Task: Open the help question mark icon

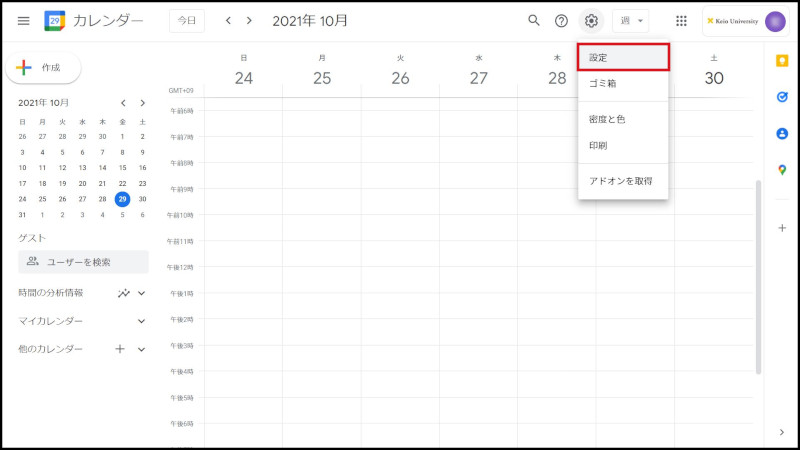Action: [561, 21]
